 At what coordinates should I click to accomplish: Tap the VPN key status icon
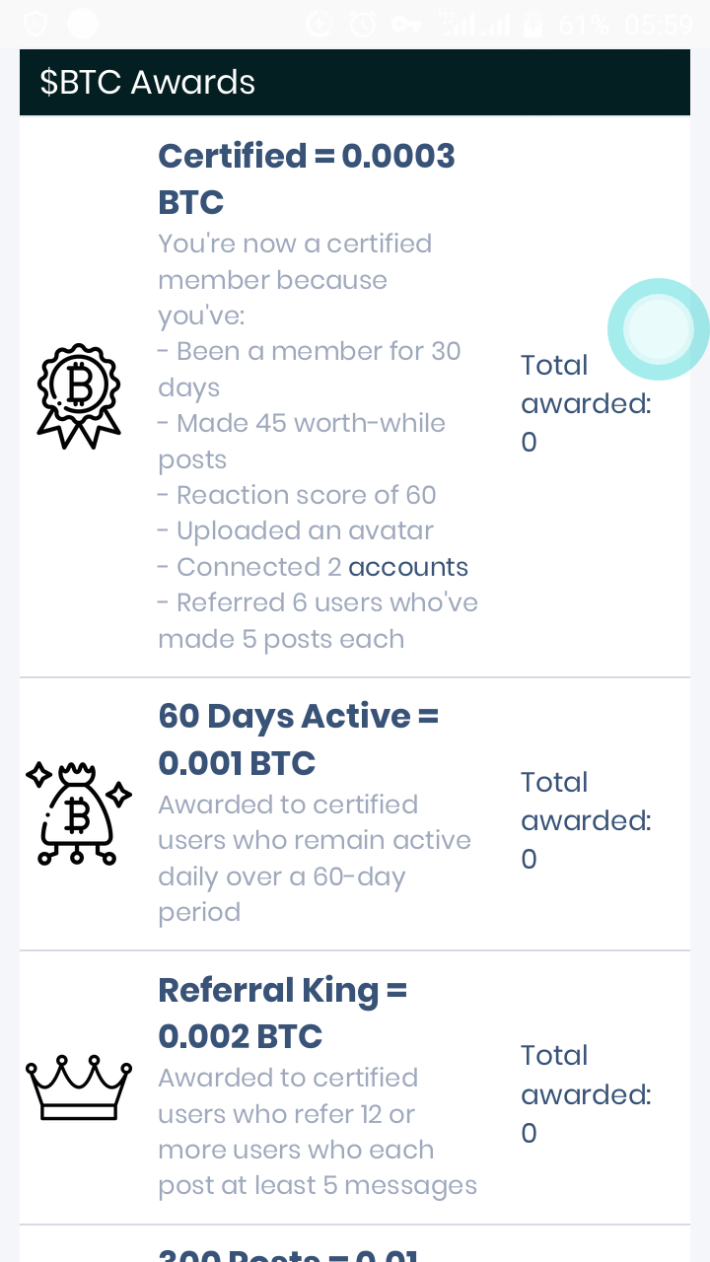click(x=408, y=24)
